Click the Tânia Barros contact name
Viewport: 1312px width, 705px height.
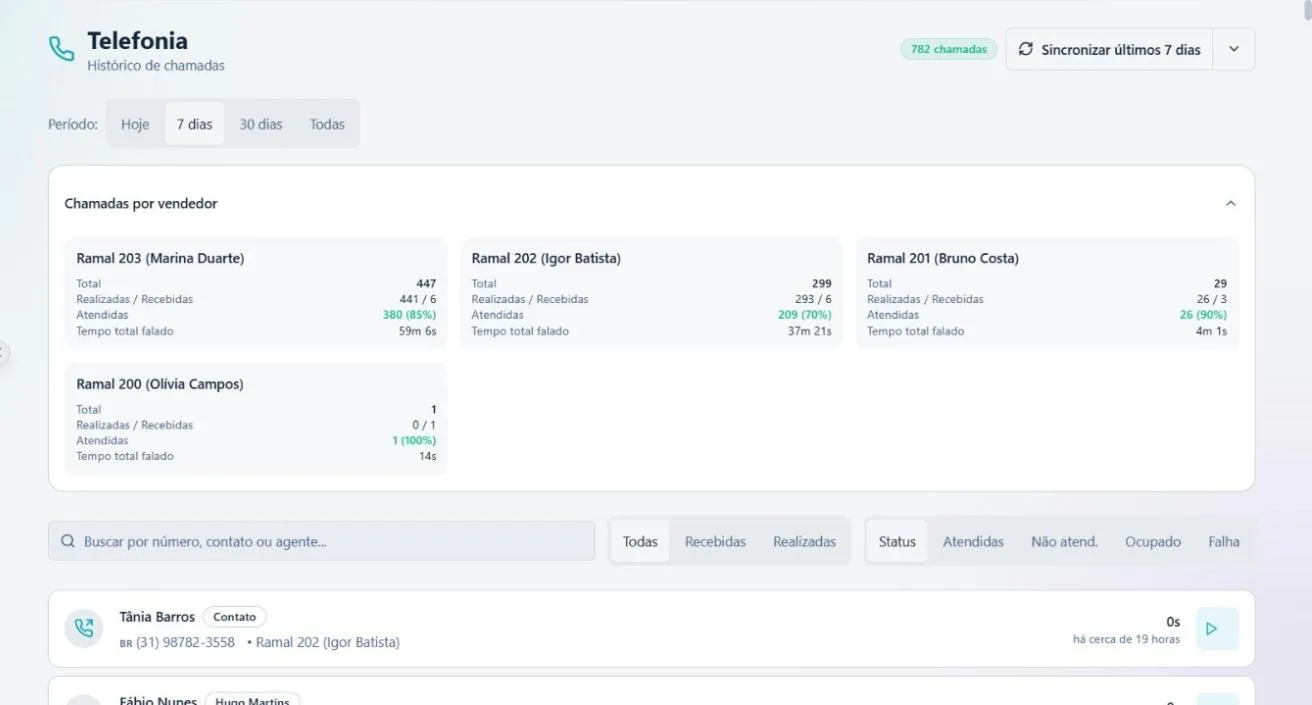157,617
